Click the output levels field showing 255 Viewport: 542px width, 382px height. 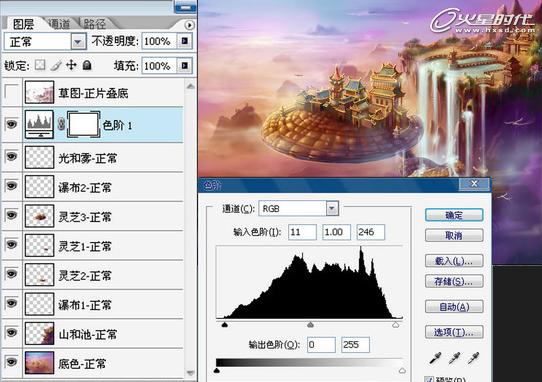[355, 345]
